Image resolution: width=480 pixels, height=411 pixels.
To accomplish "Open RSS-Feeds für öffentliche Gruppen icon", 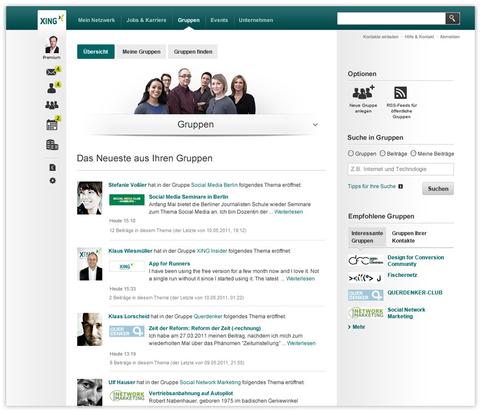I will [400, 93].
